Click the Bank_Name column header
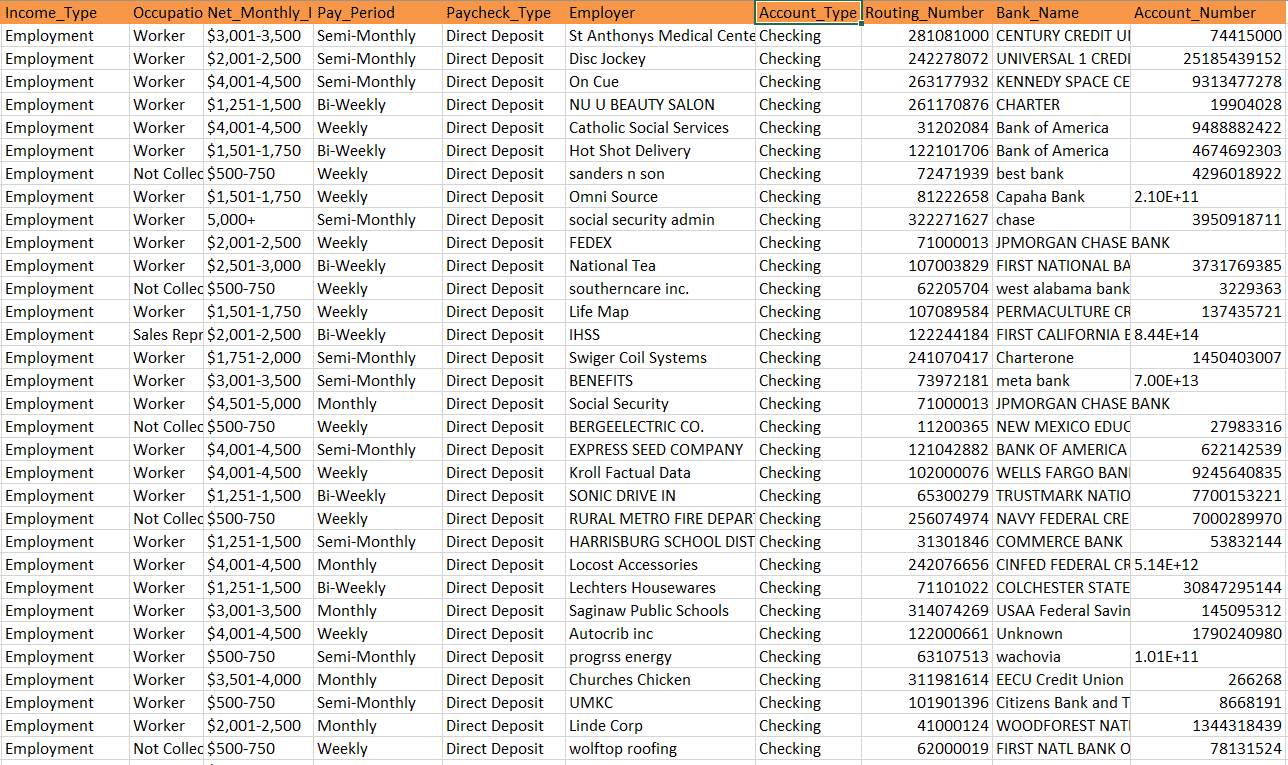Viewport: 1288px width, 765px height. tap(1060, 13)
